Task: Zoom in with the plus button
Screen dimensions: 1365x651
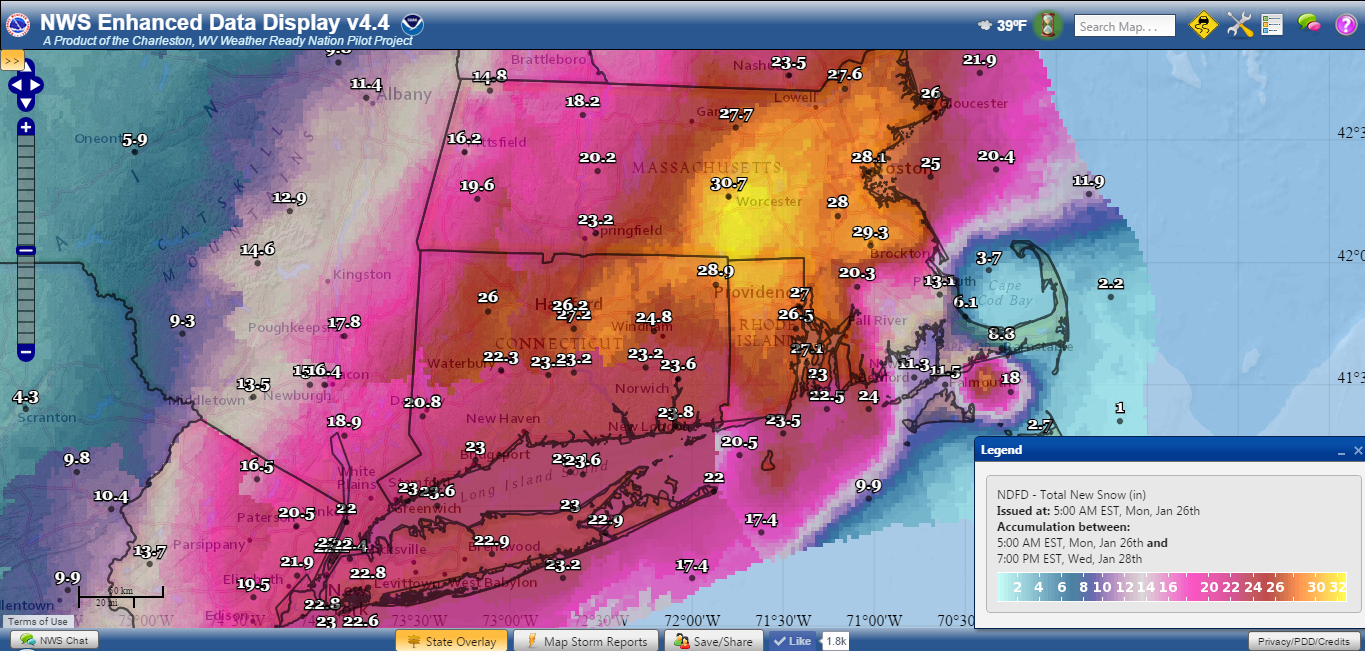Action: pos(25,126)
